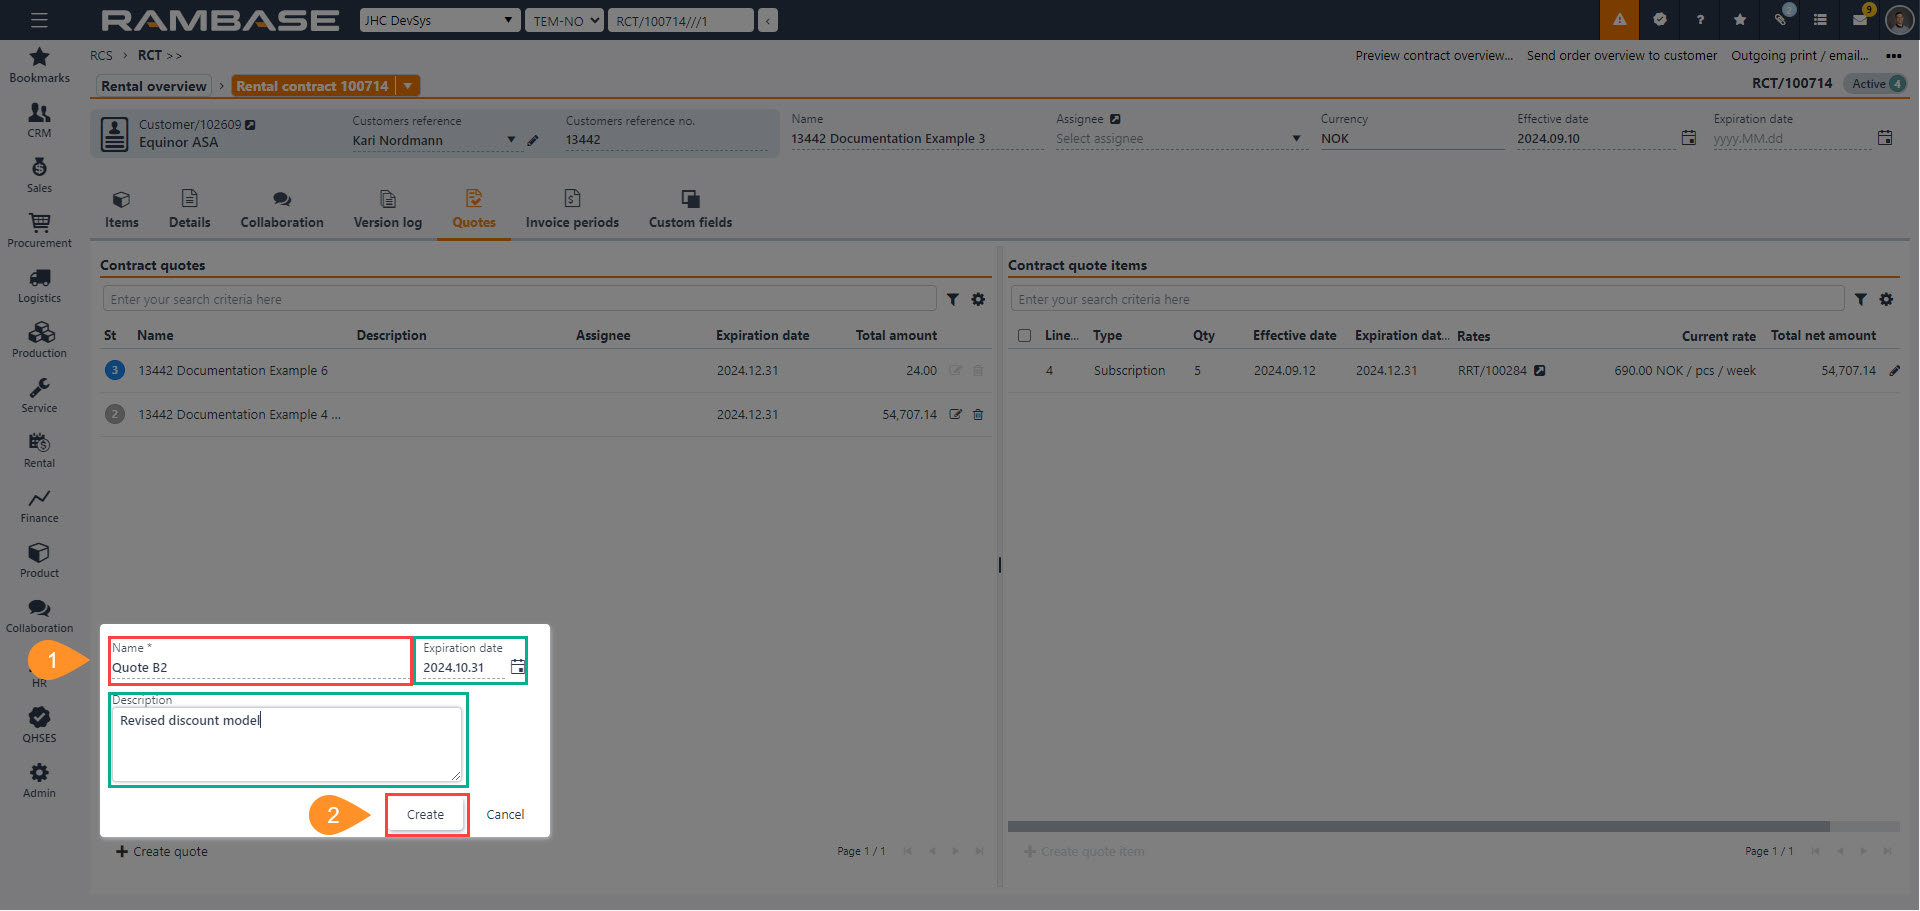This screenshot has width=1920, height=911.
Task: Edit the Customers reference pencil icon
Action: (x=533, y=141)
